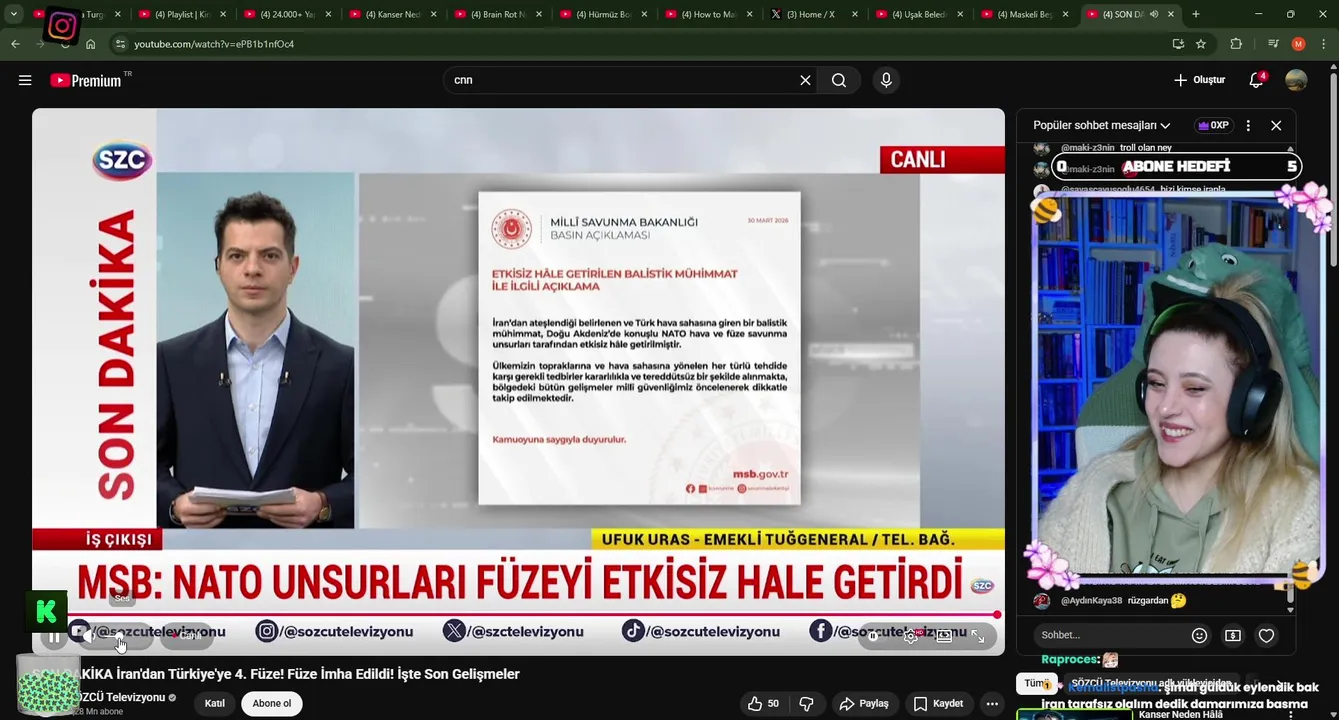
Task: Install app icon in address bar
Action: 1178,44
